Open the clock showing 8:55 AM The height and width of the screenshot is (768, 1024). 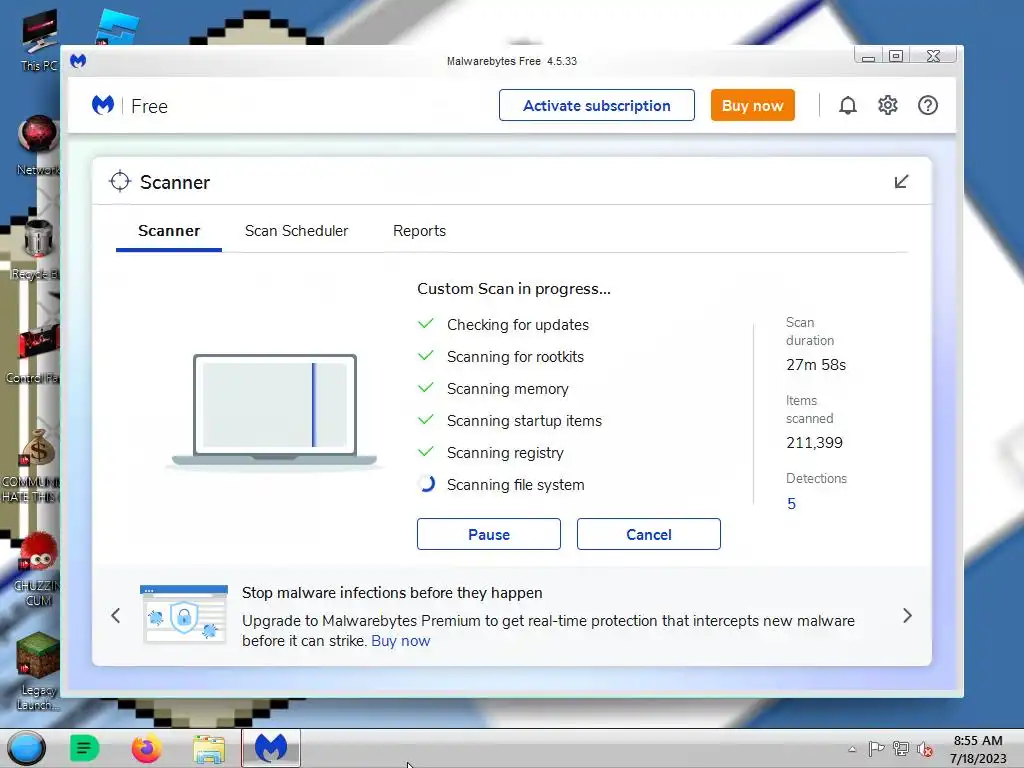coord(978,749)
